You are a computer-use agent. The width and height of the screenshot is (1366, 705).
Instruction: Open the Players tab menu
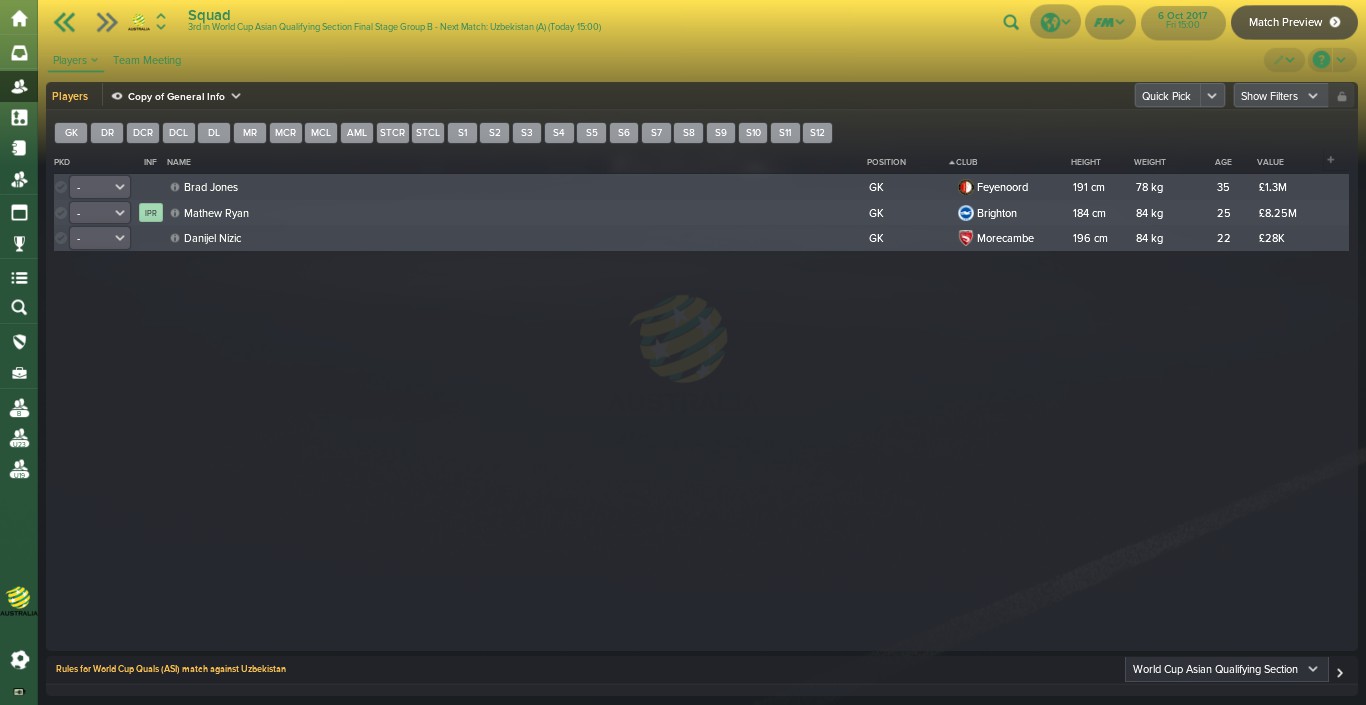click(76, 60)
